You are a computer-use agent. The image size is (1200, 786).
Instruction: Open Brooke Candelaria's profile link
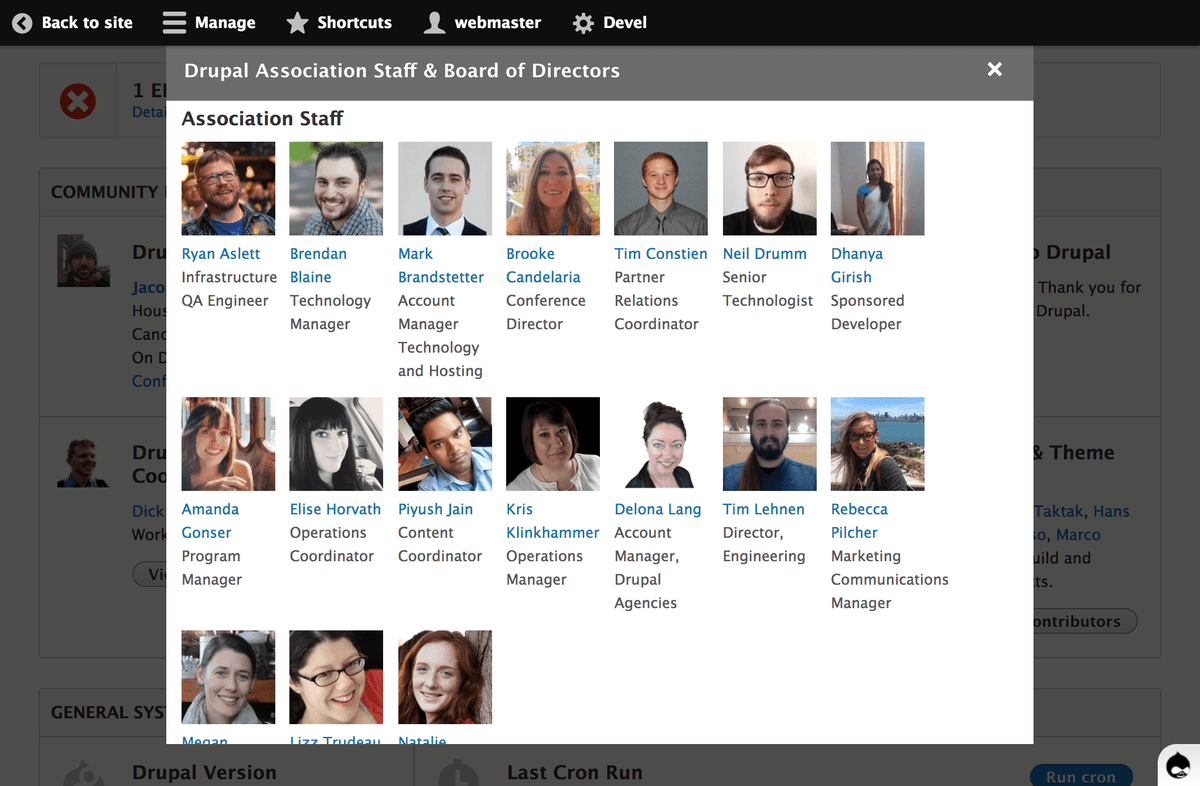(x=543, y=265)
